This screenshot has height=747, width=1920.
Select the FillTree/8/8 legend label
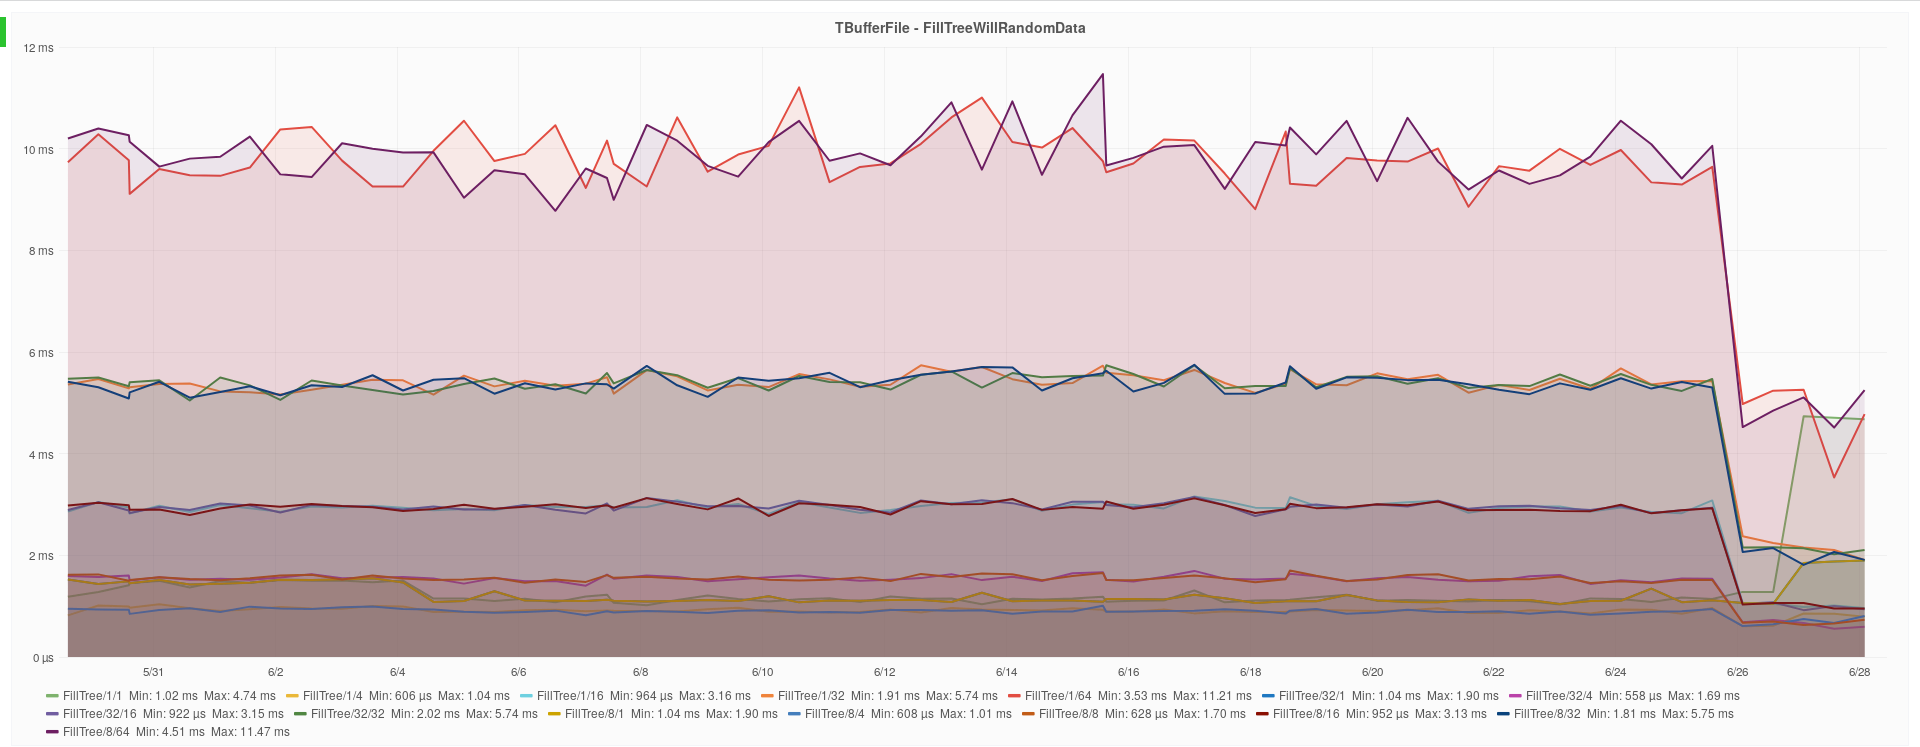click(x=1068, y=714)
